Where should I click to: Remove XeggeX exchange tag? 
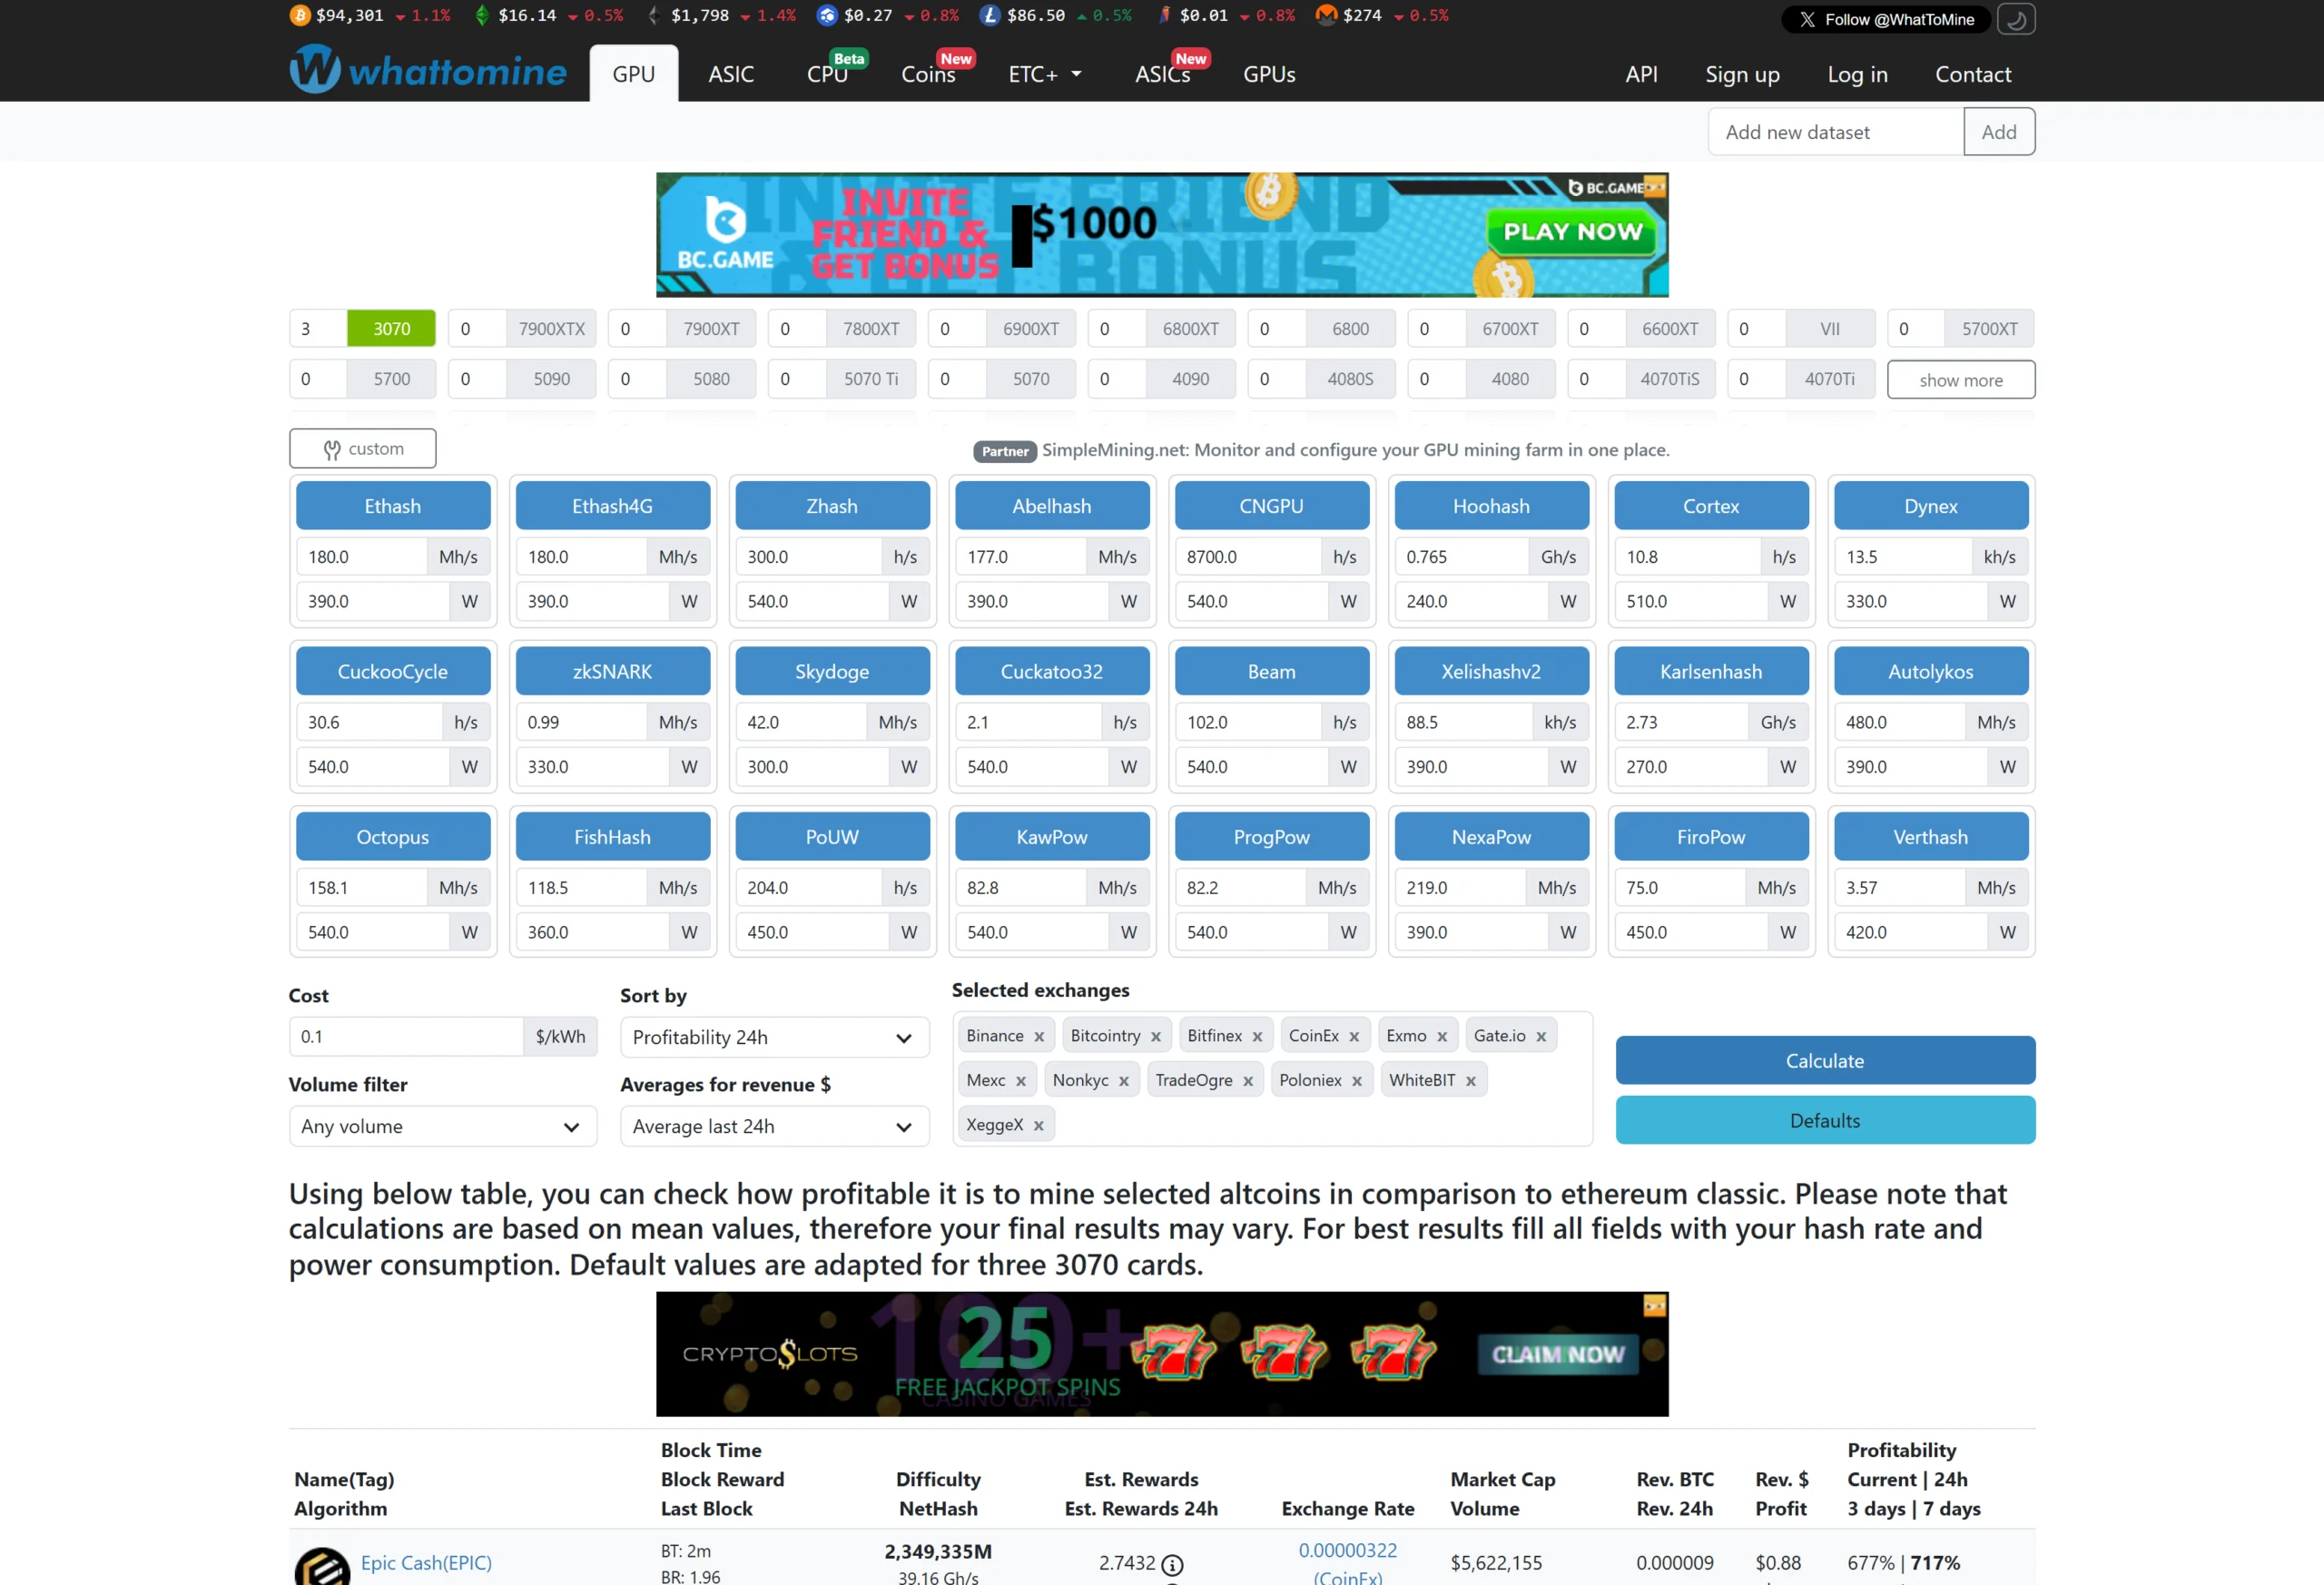tap(1039, 1125)
